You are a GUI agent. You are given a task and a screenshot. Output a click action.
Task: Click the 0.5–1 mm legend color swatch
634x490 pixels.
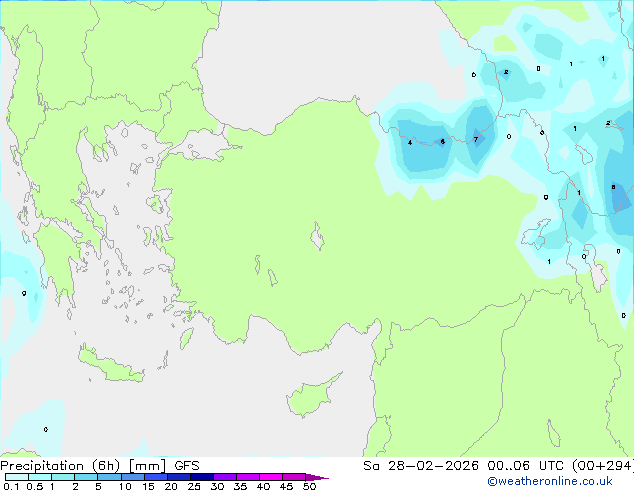click(x=40, y=477)
